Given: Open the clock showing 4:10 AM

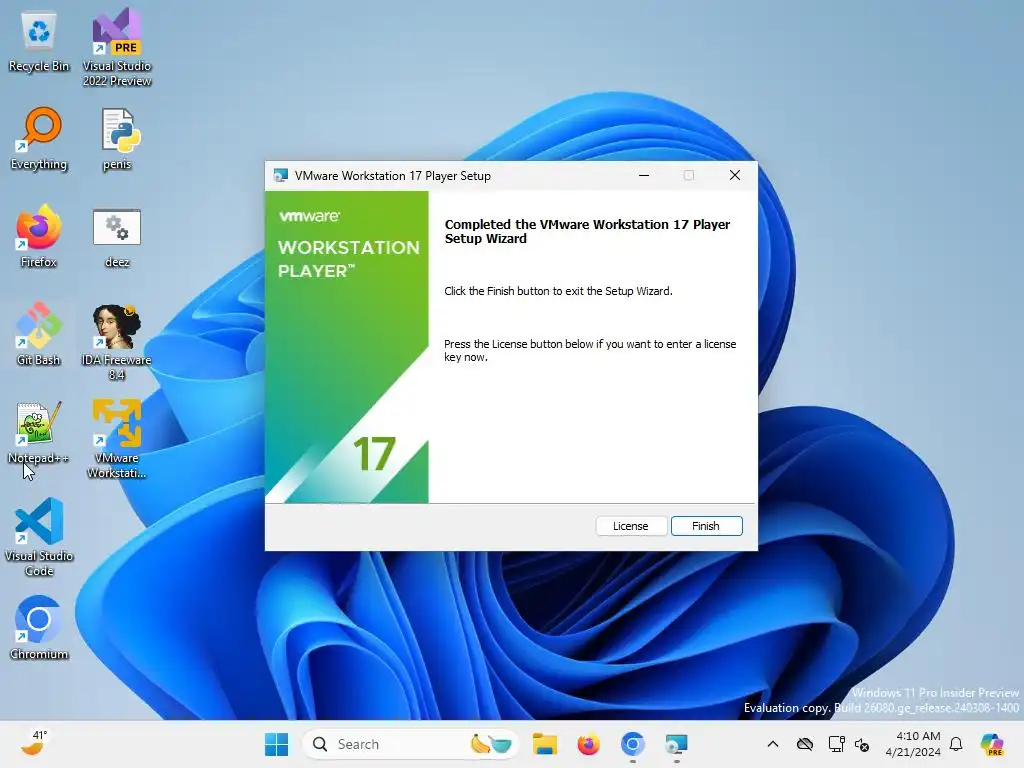Looking at the screenshot, I should [913, 744].
